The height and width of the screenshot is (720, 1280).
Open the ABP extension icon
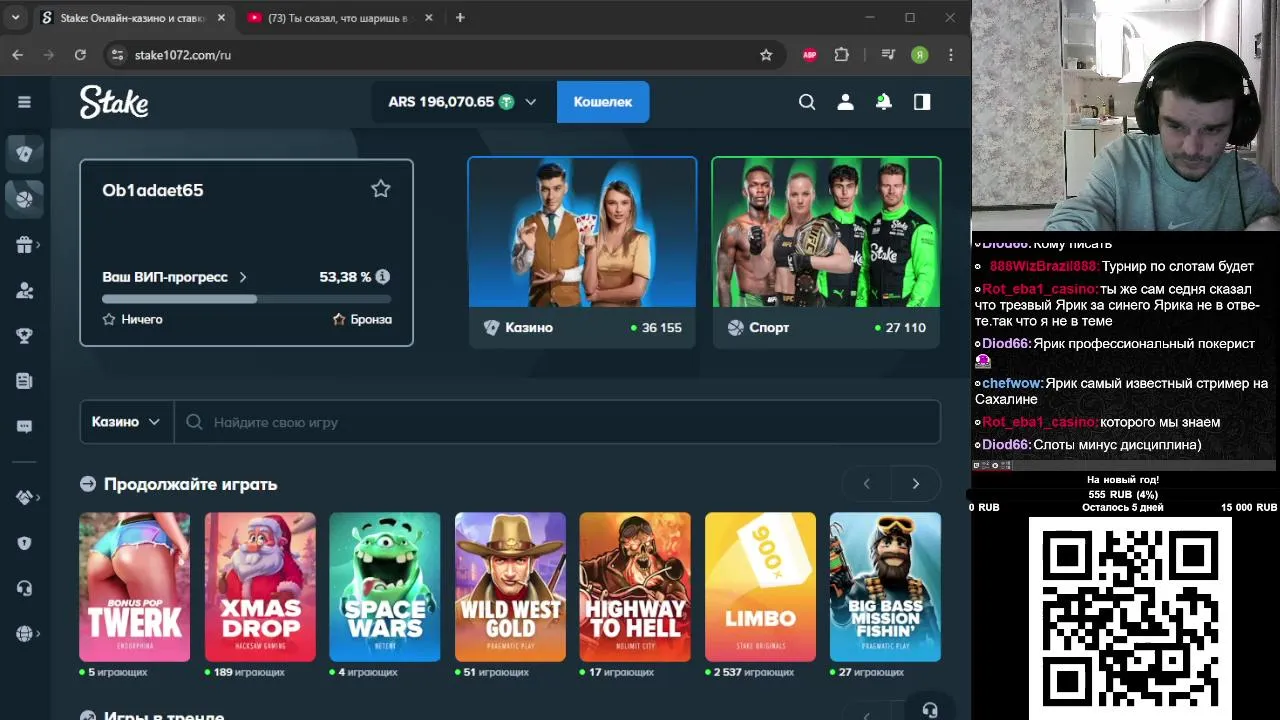810,55
